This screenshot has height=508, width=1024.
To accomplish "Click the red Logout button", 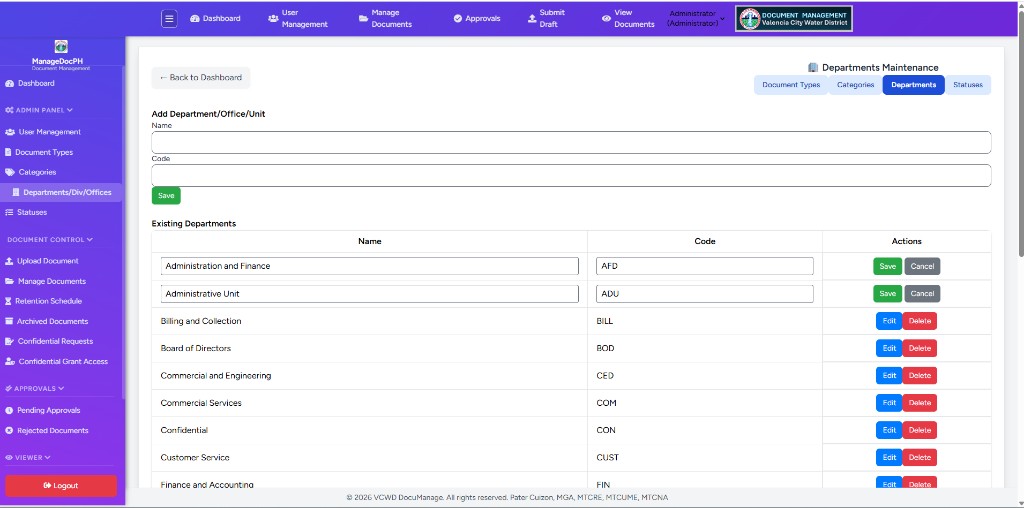I will 61,486.
